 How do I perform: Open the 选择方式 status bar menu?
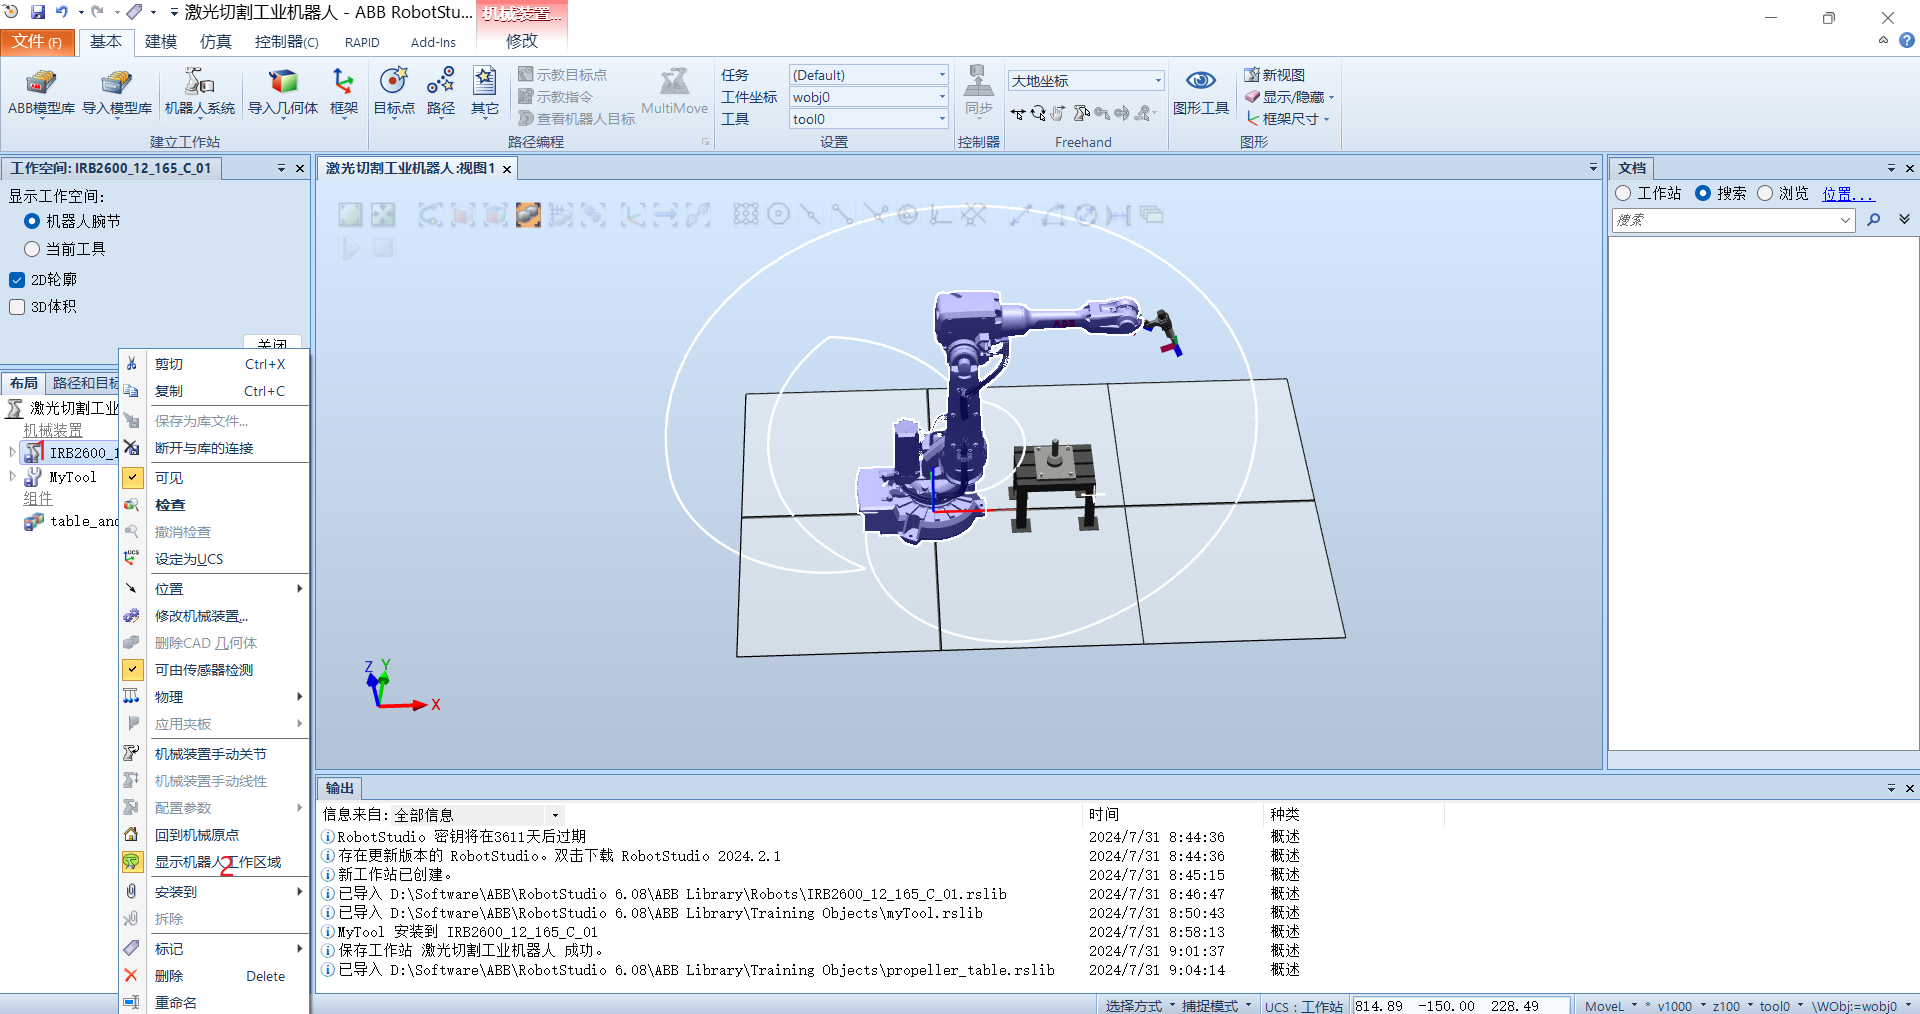(x=1140, y=1006)
